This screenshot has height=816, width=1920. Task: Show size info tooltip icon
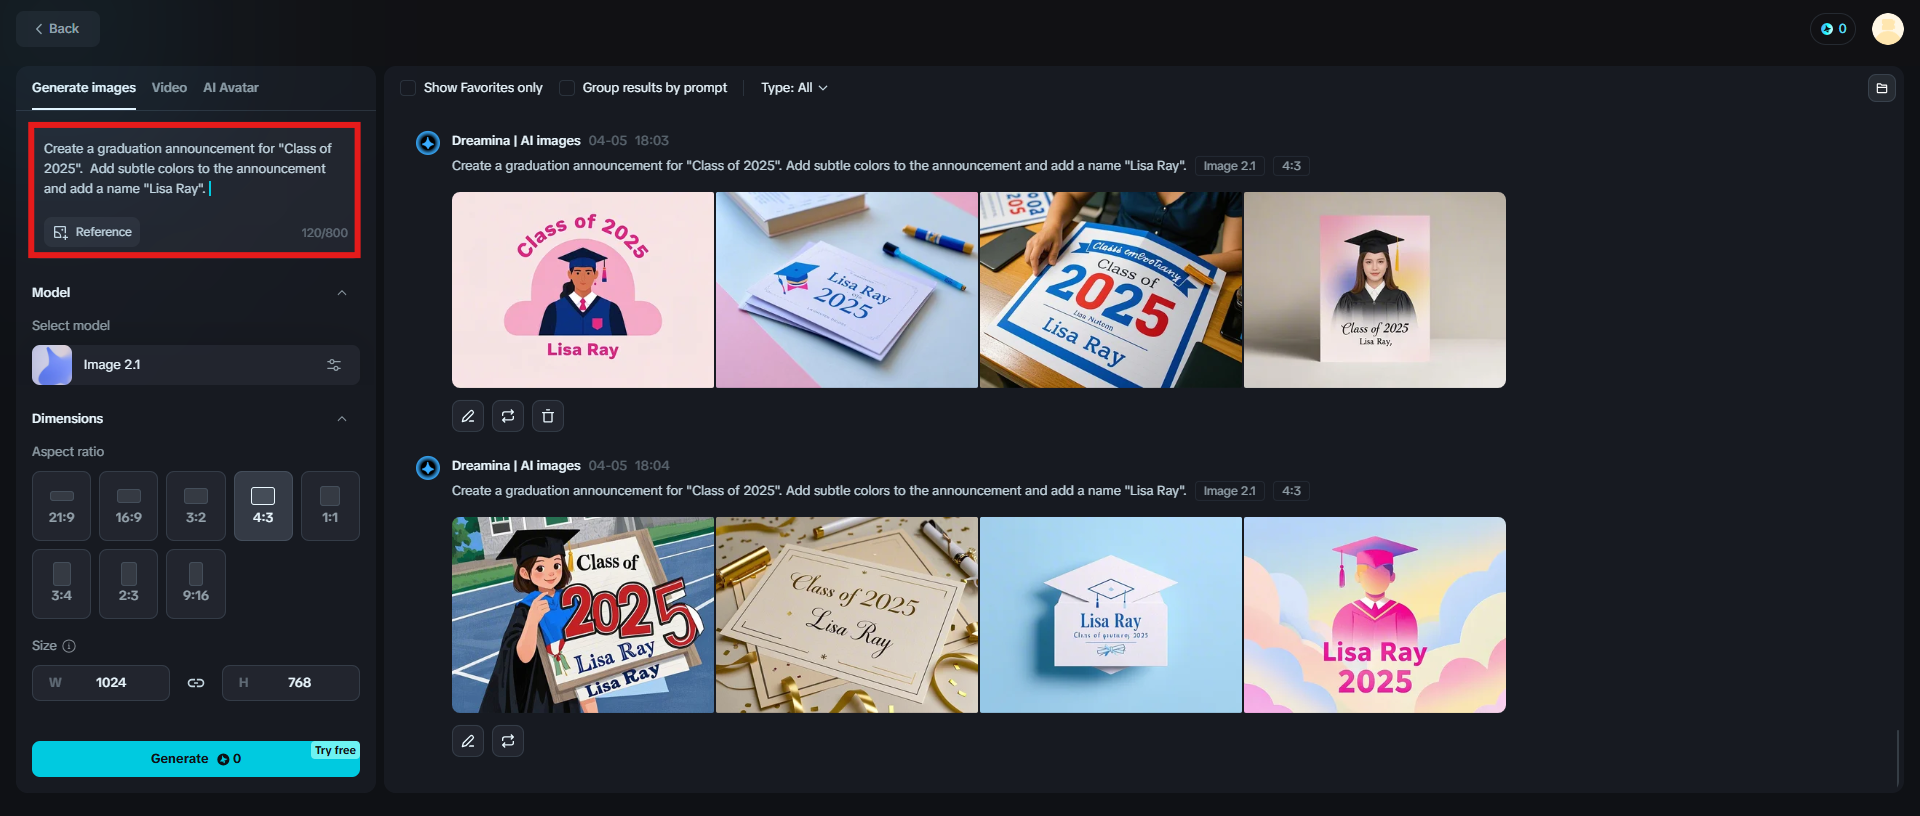pyautogui.click(x=69, y=646)
